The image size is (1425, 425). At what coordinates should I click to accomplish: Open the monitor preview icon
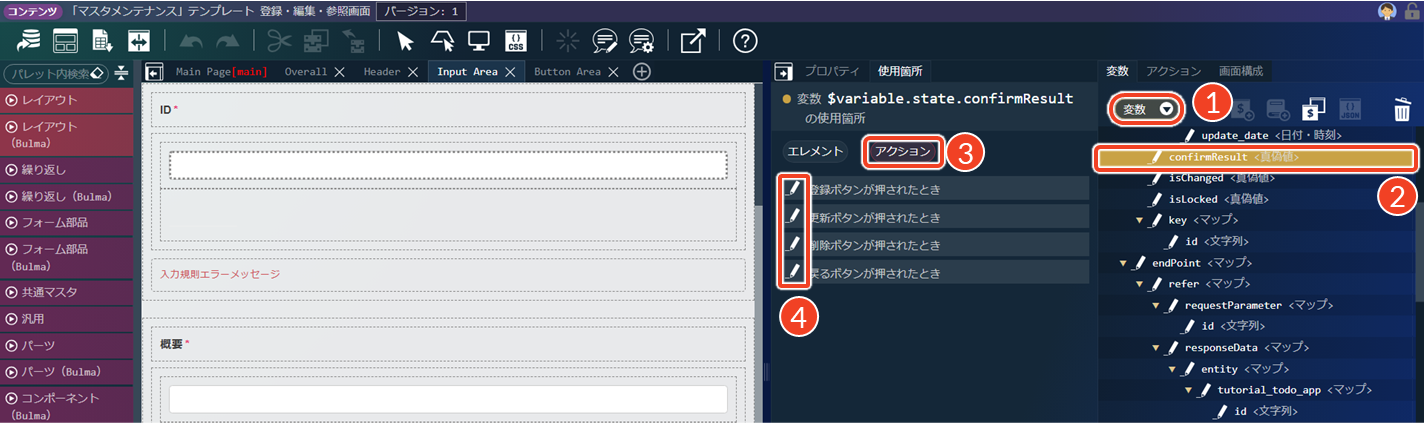coord(478,41)
